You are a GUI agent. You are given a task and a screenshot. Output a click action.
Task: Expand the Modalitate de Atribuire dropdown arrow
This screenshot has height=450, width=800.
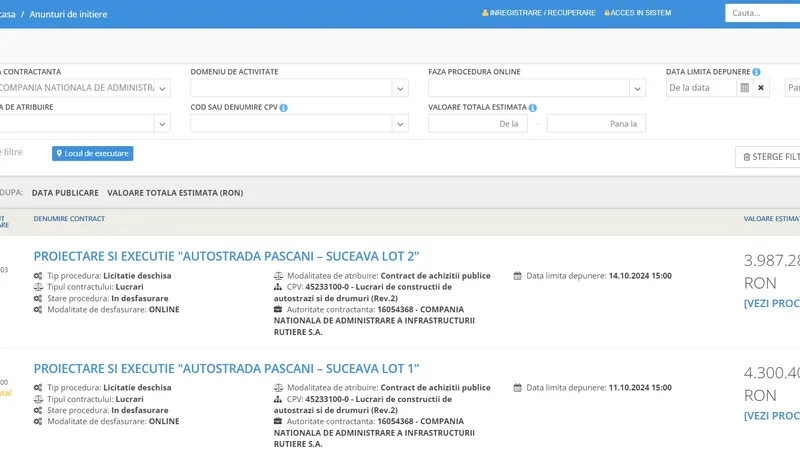[162, 124]
